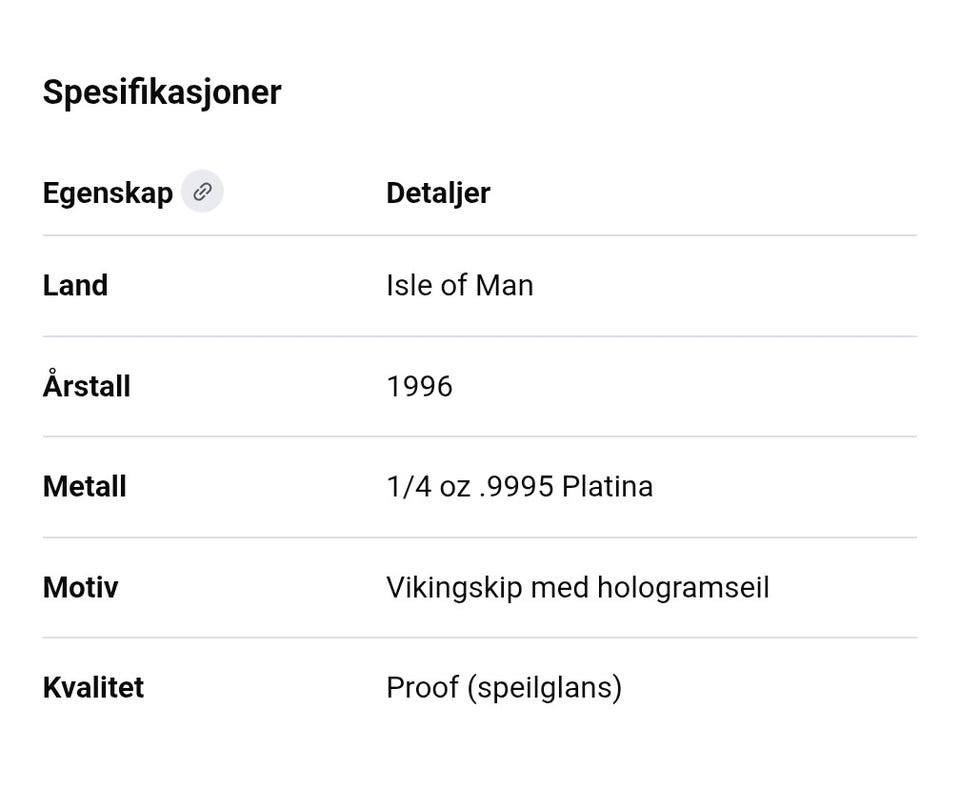Click Vikingskip med hologramseil text

click(x=577, y=587)
